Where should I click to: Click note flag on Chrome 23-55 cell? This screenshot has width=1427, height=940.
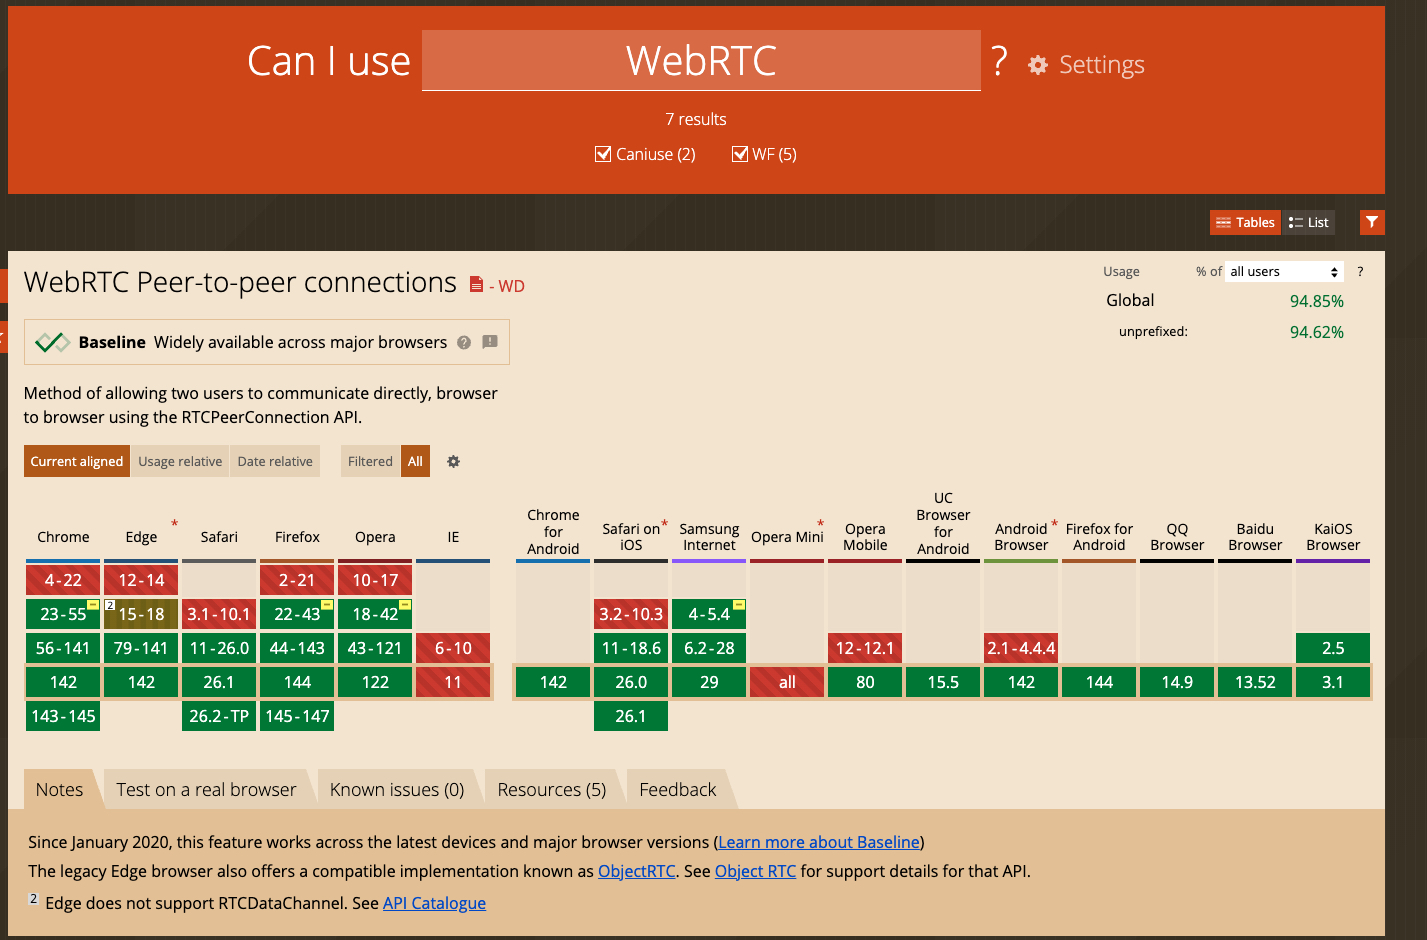point(93,604)
